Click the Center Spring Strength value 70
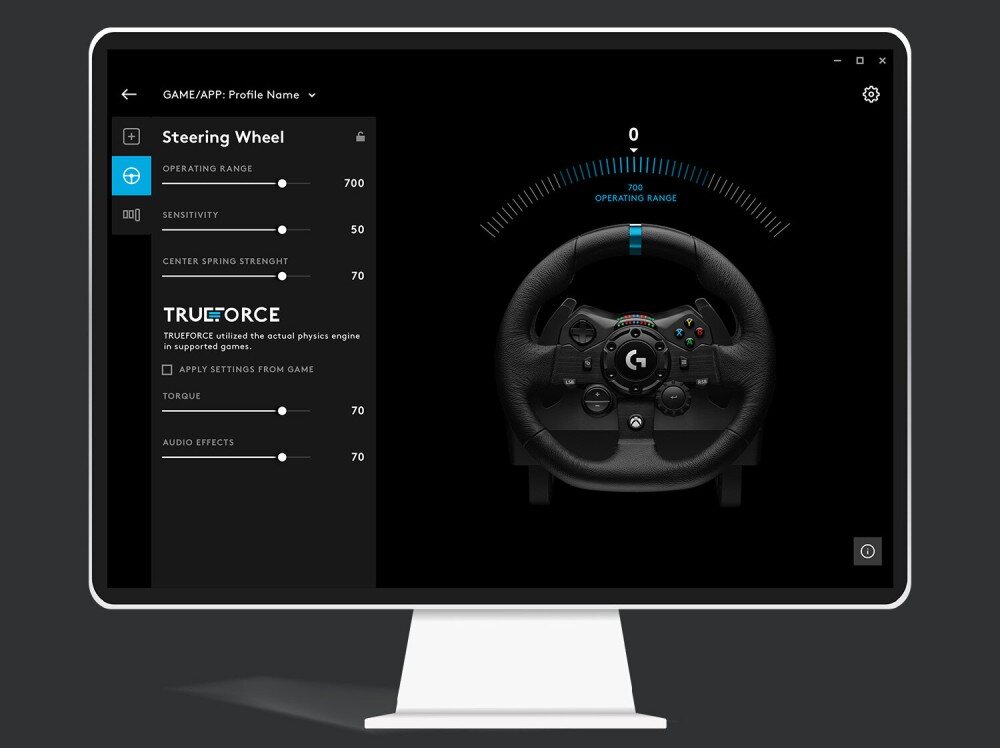Image resolution: width=1000 pixels, height=748 pixels. click(358, 276)
